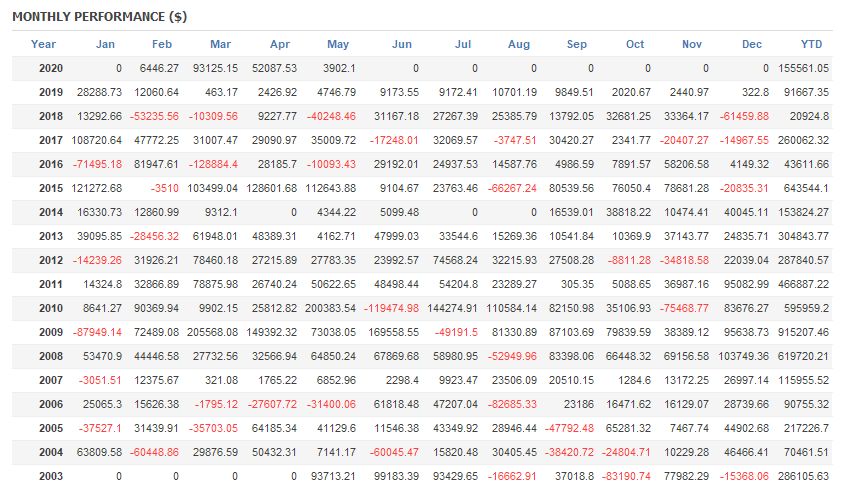Click the 2020 YTD value 155561.05
The image size is (842, 496).
pos(803,68)
